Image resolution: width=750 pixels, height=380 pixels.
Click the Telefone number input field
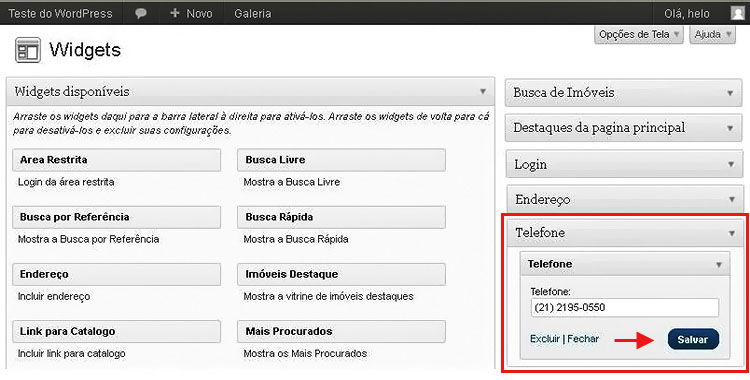point(625,308)
